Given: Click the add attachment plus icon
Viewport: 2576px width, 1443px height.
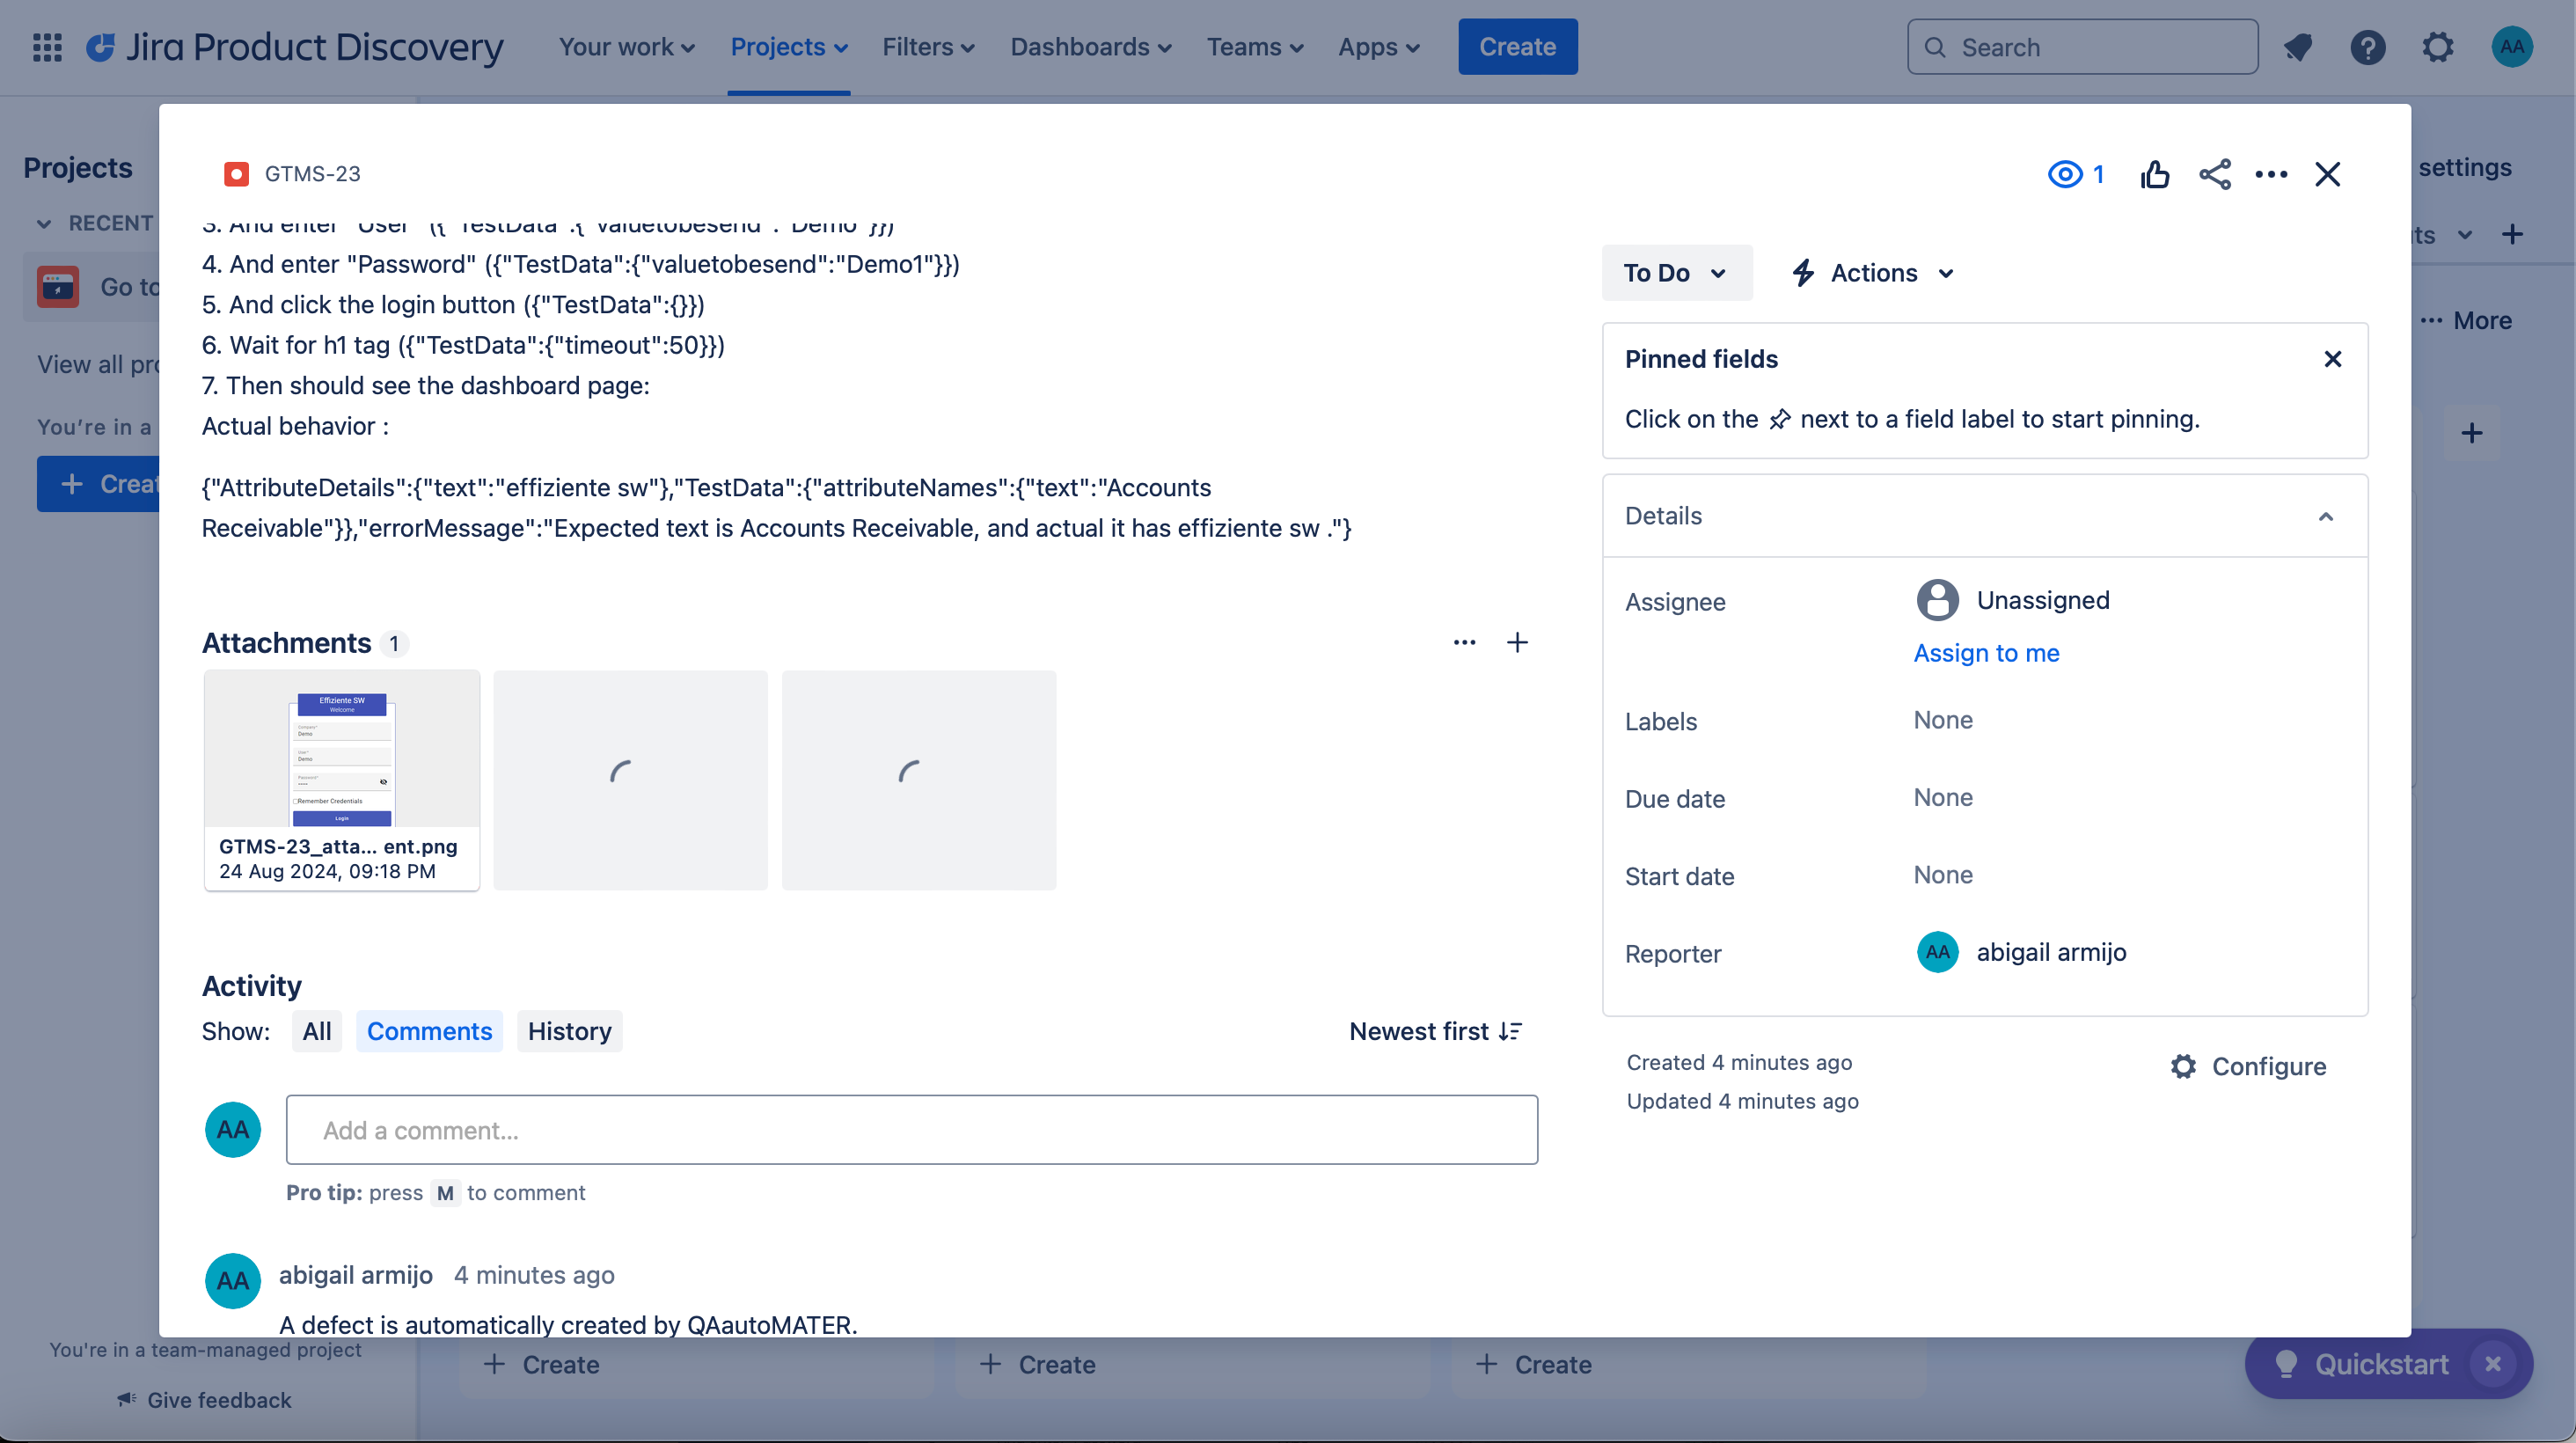Looking at the screenshot, I should pos(1517,643).
